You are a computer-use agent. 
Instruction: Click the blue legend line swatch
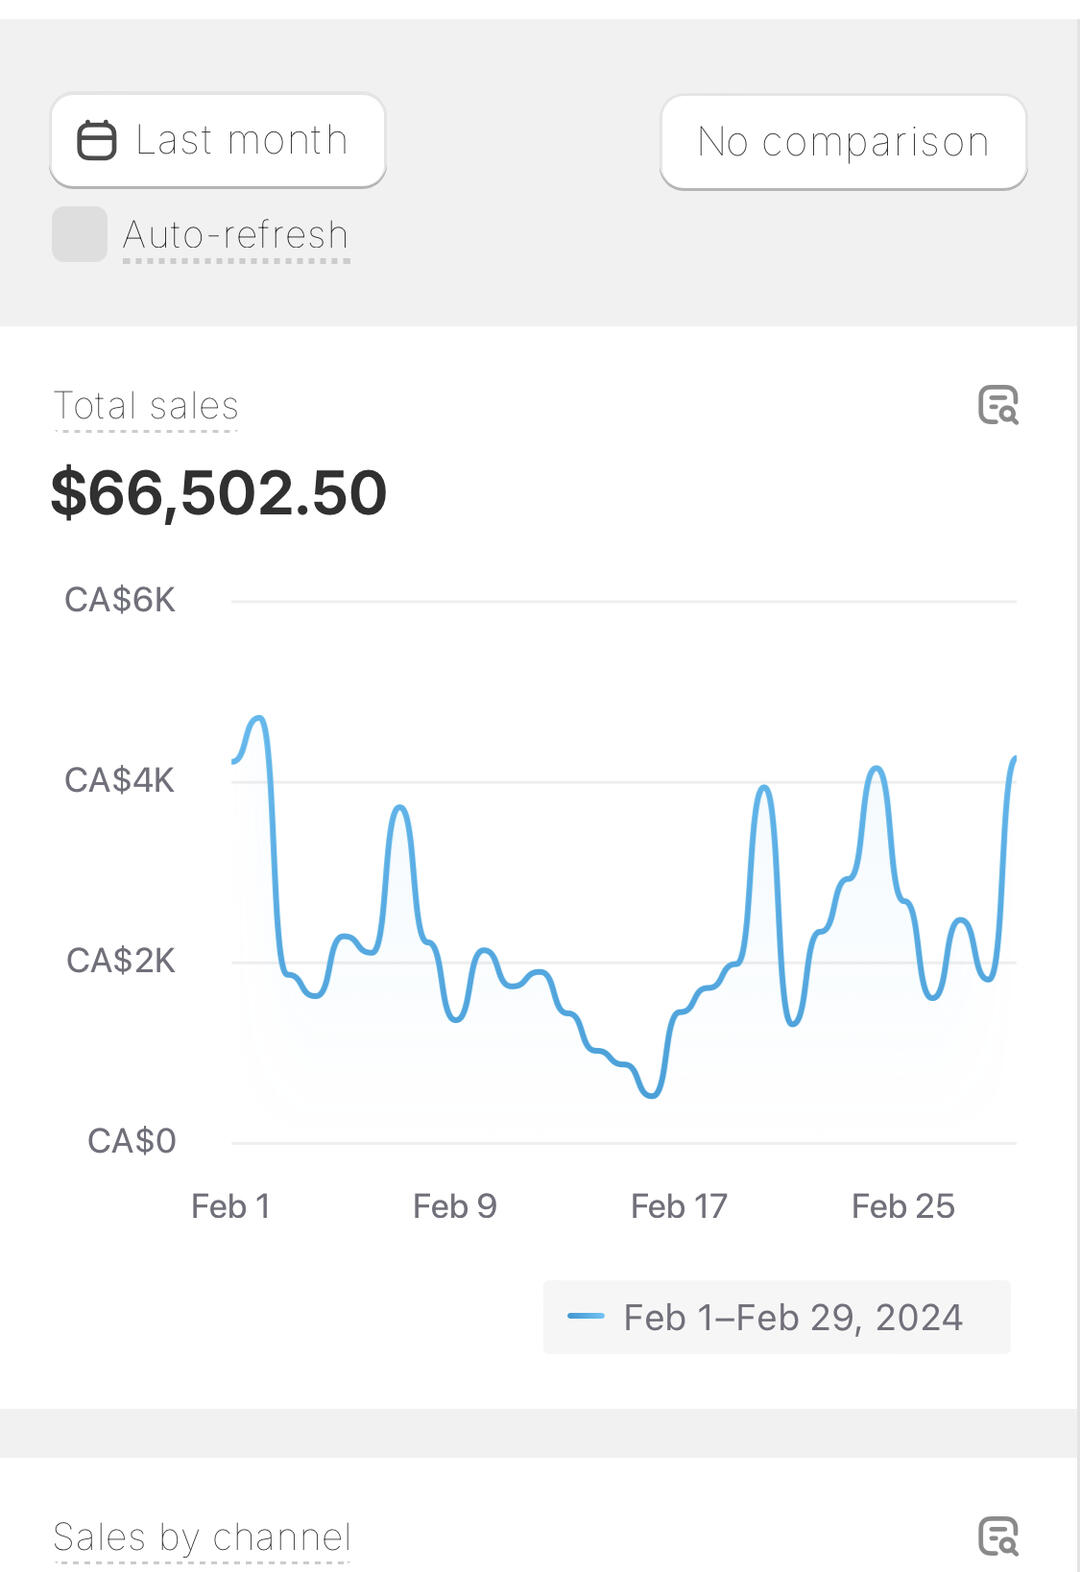pos(585,1316)
